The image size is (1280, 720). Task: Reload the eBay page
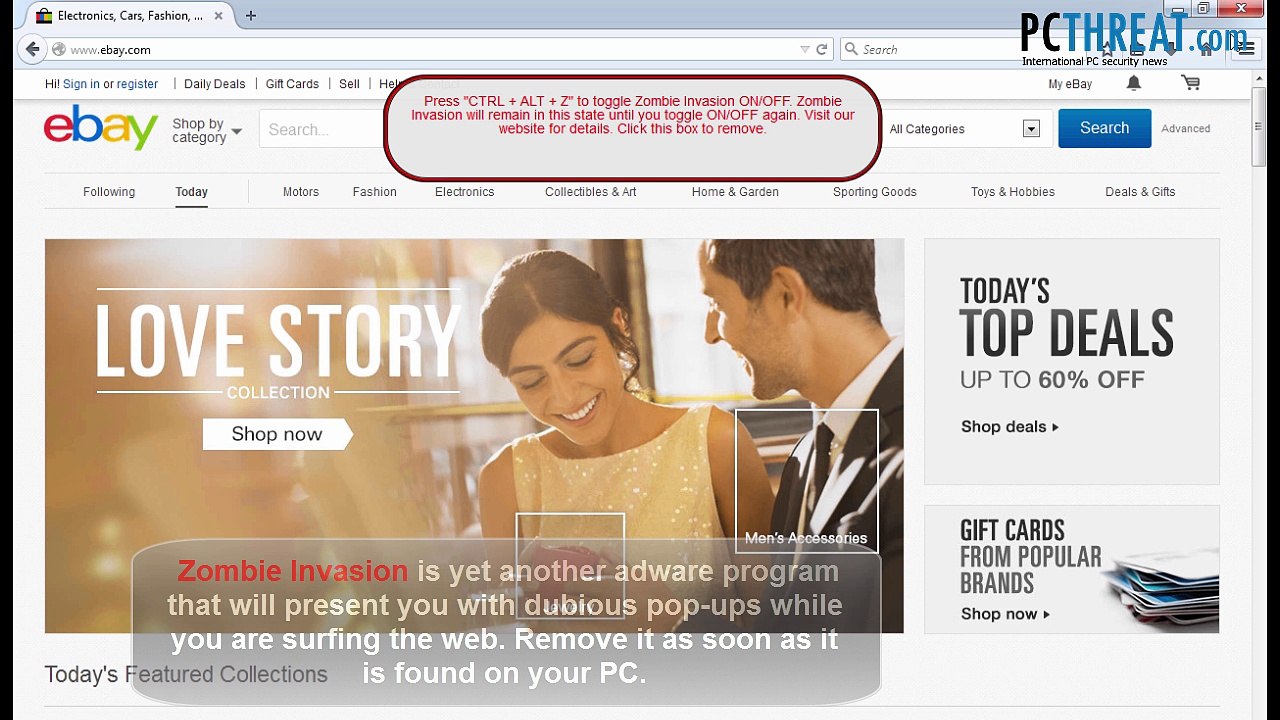822,49
